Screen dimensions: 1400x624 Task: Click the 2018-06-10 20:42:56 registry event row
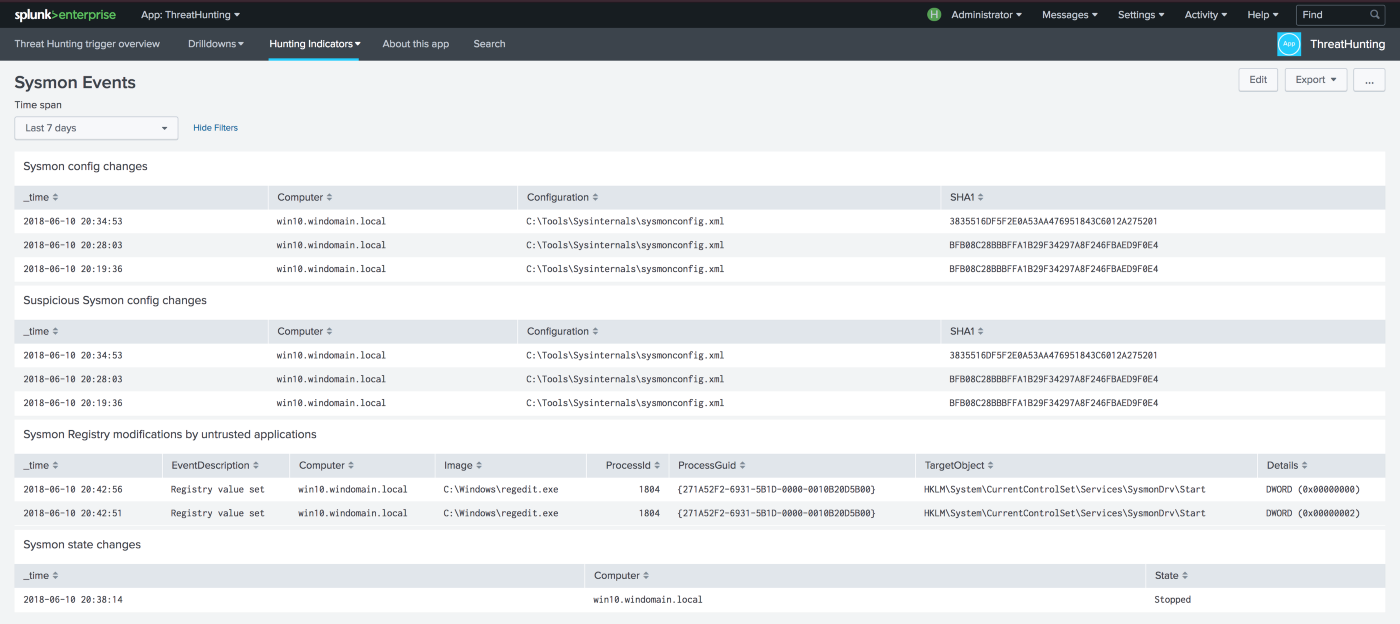pos(700,489)
